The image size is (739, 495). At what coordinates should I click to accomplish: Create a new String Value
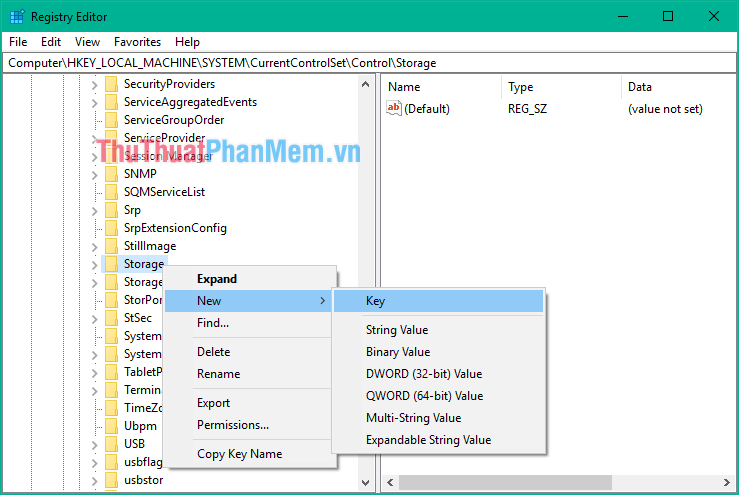click(x=438, y=330)
